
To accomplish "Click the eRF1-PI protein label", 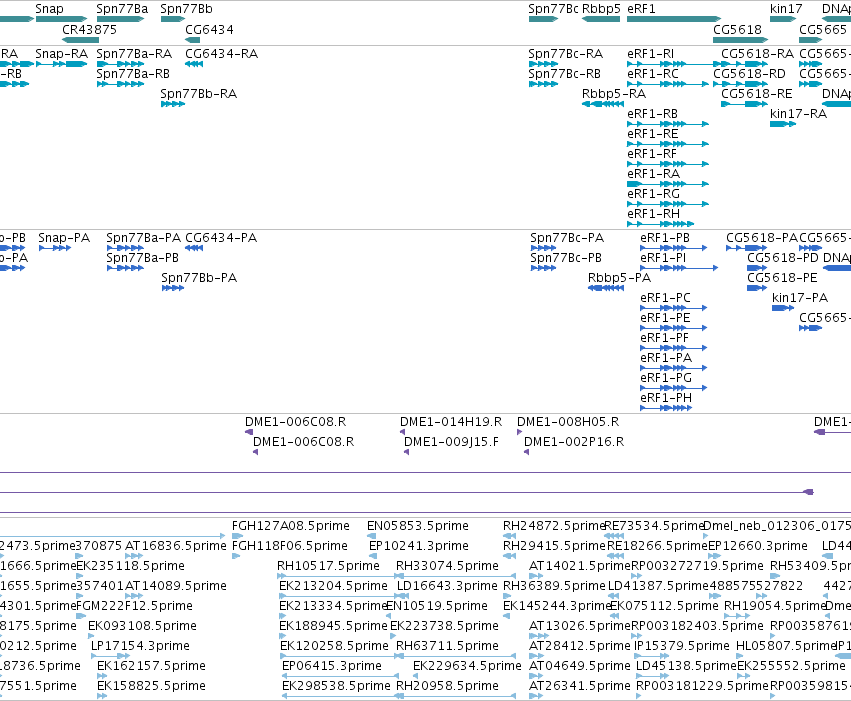I will 663,258.
